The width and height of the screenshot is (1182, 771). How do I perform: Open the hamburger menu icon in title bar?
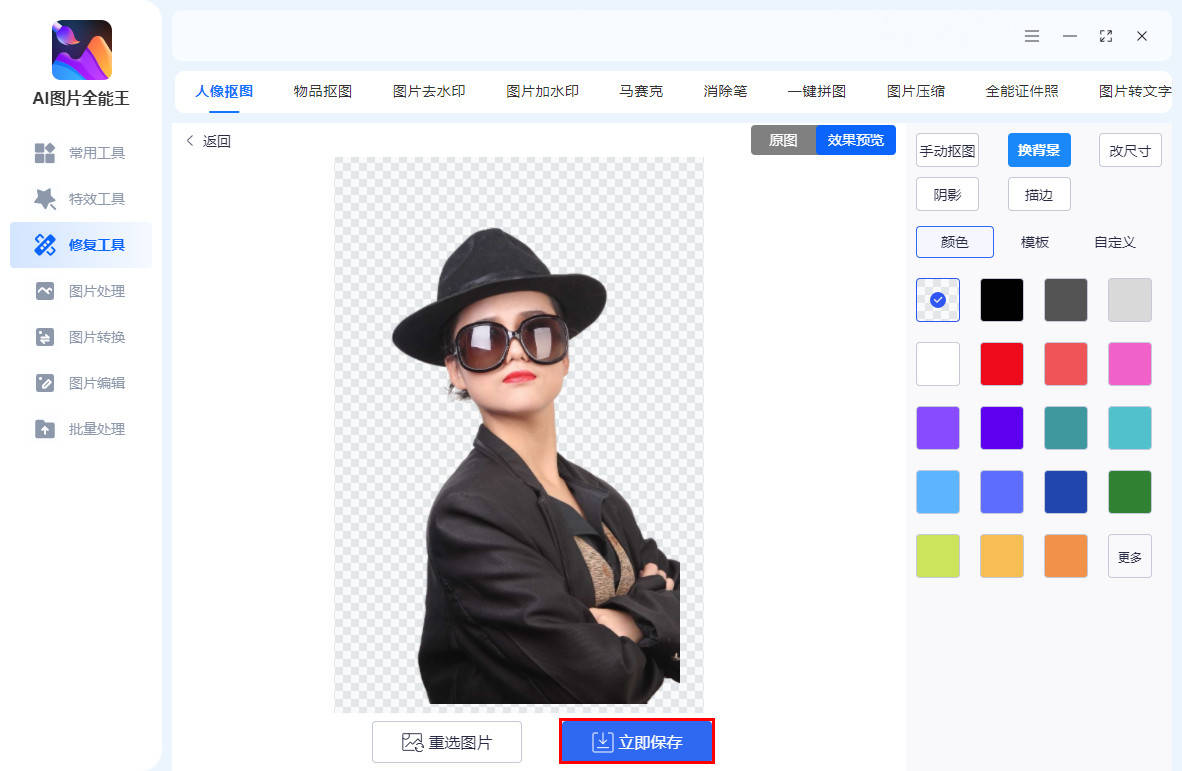[1032, 36]
